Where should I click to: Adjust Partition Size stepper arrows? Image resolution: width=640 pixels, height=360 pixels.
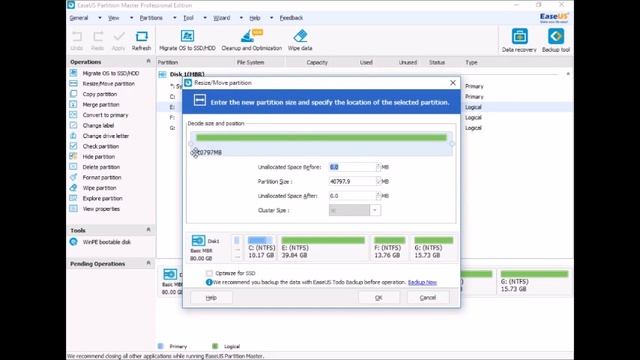(378, 181)
